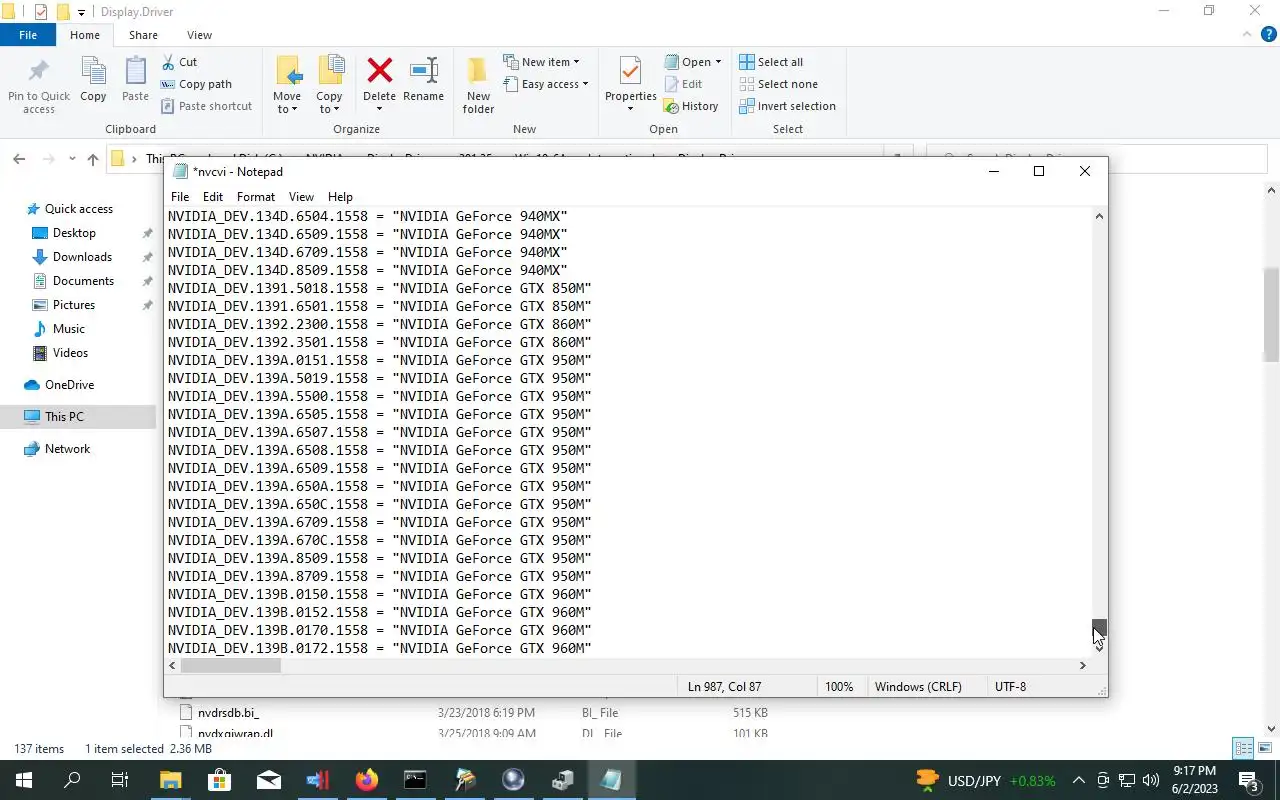The height and width of the screenshot is (800, 1280).
Task: Click Windows Start button
Action: coord(22,780)
